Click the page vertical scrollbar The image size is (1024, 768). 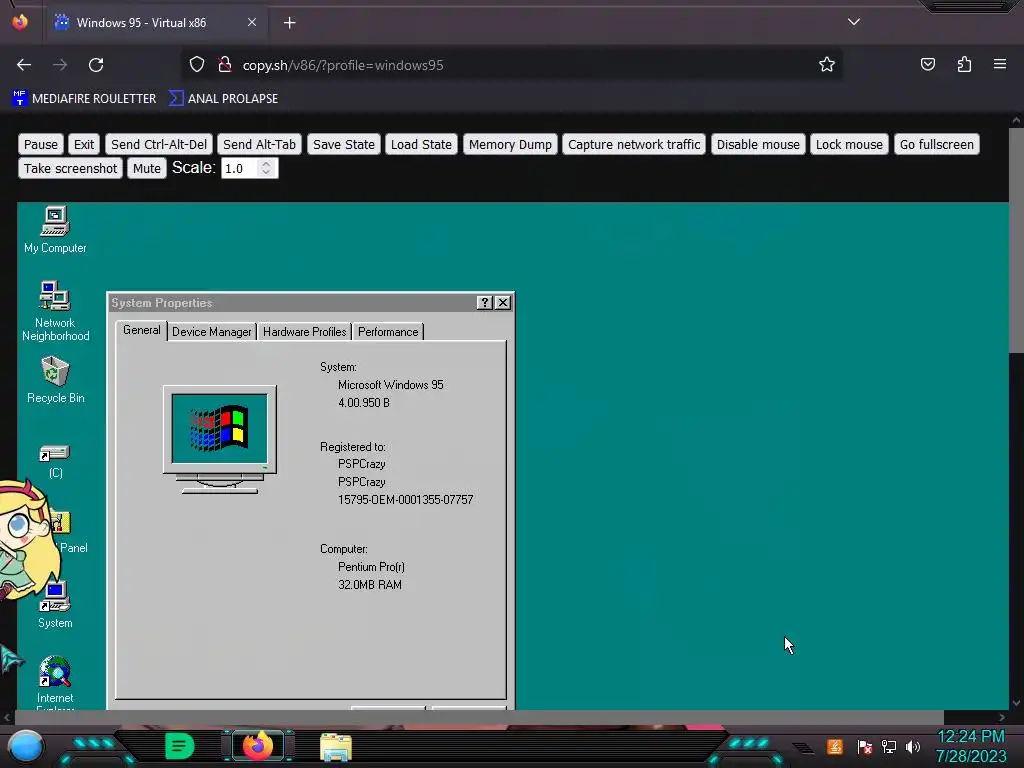[x=1016, y=242]
